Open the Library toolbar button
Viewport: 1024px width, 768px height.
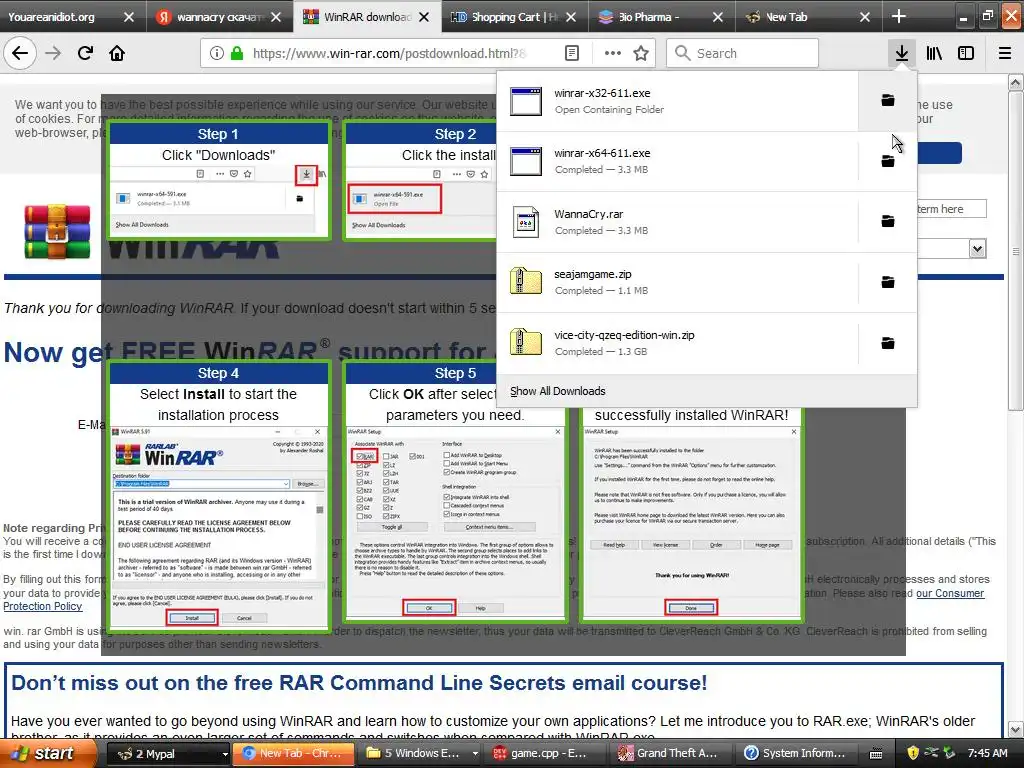934,53
